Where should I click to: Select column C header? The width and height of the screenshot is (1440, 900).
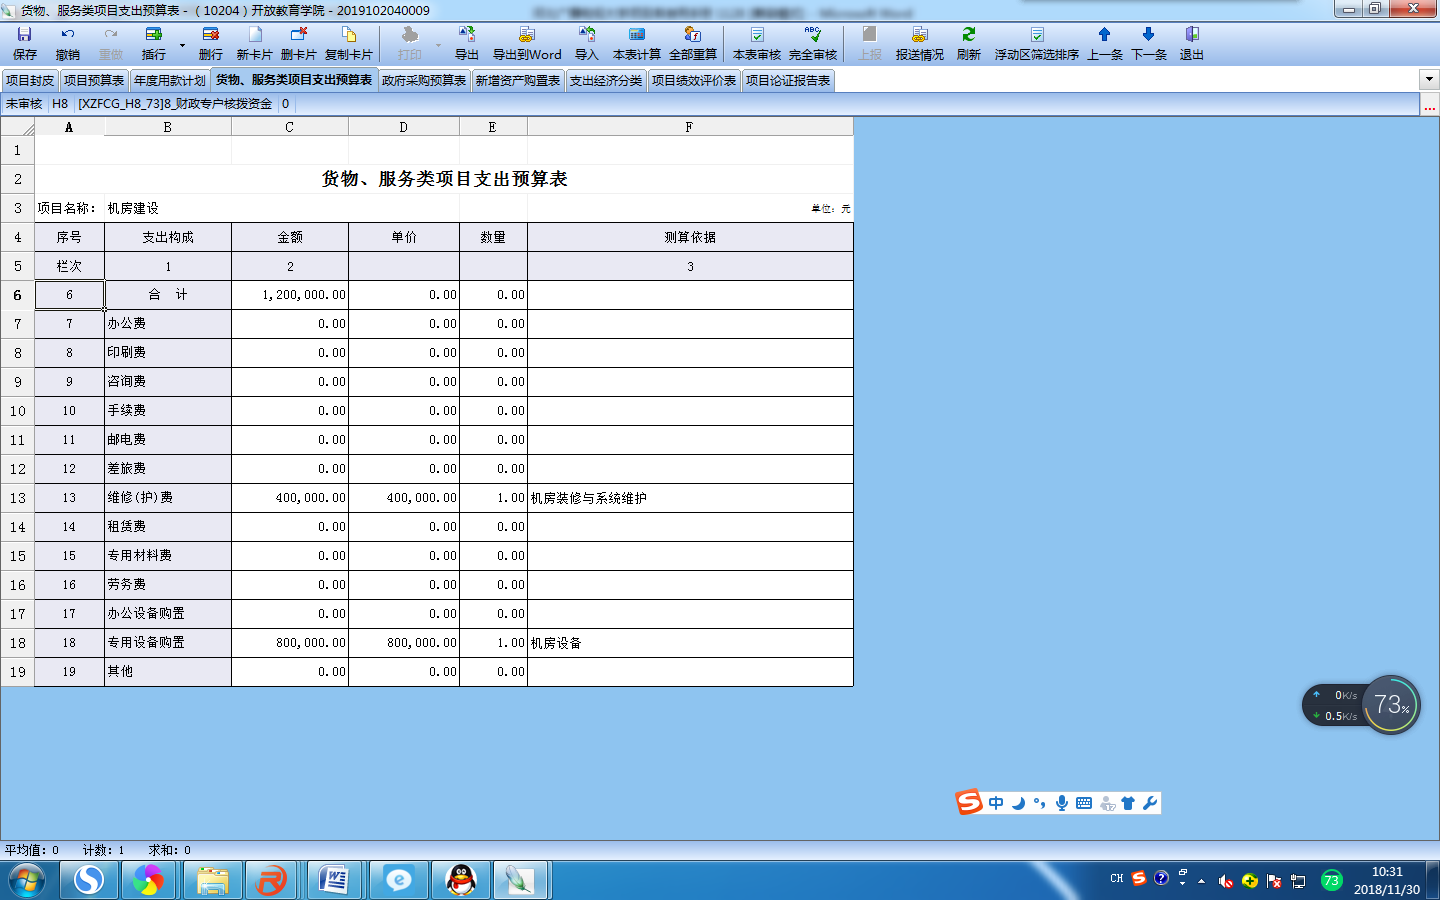289,127
